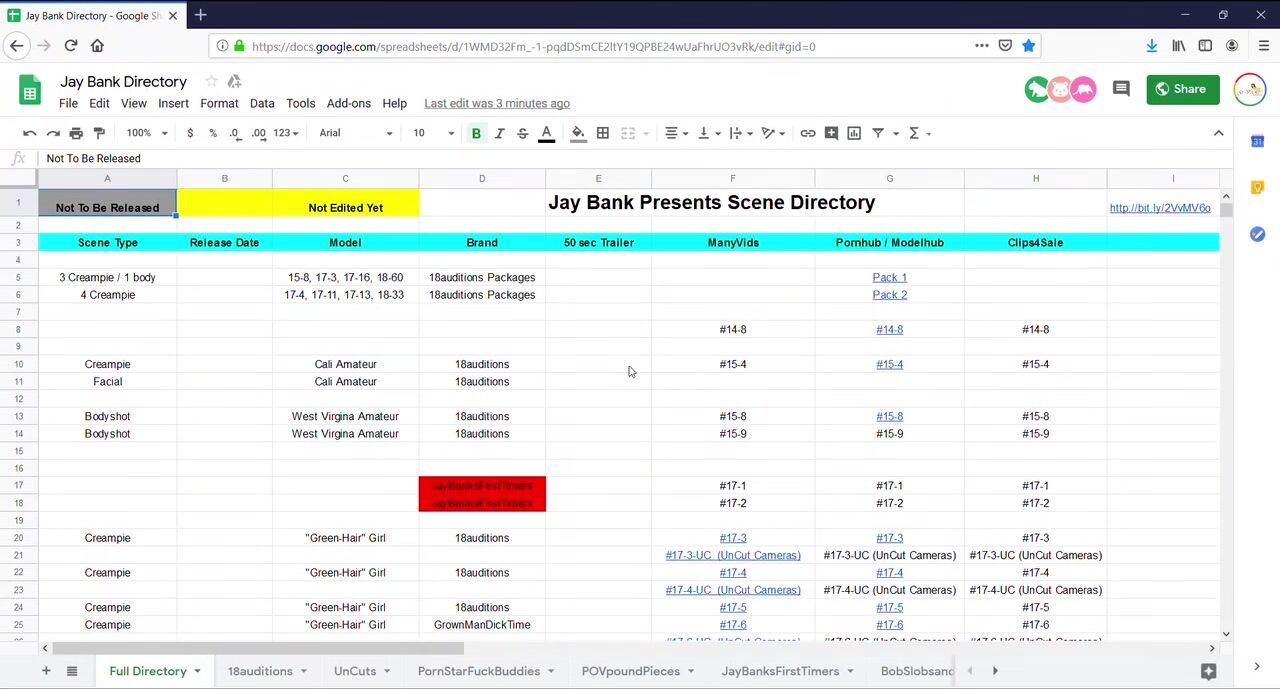Open the Arial font dropdown
Viewport: 1280px width, 689px height.
point(355,133)
